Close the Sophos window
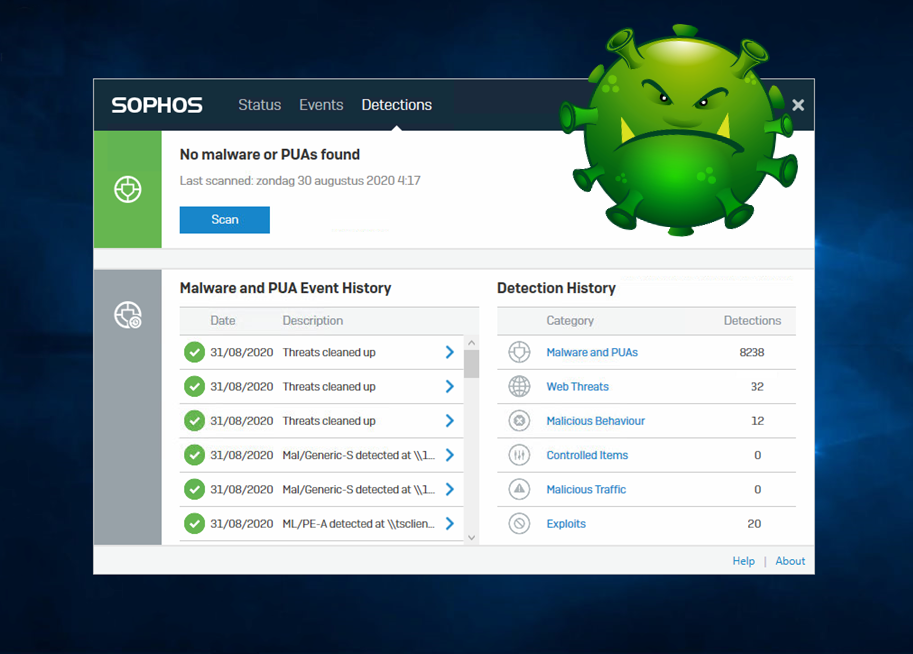The image size is (913, 654). point(798,105)
